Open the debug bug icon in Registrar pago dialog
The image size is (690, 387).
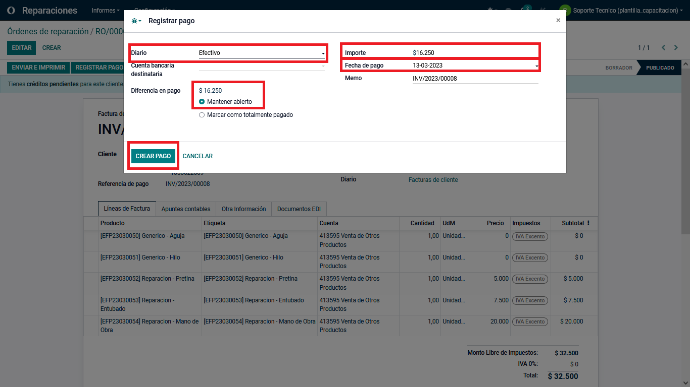tap(136, 21)
